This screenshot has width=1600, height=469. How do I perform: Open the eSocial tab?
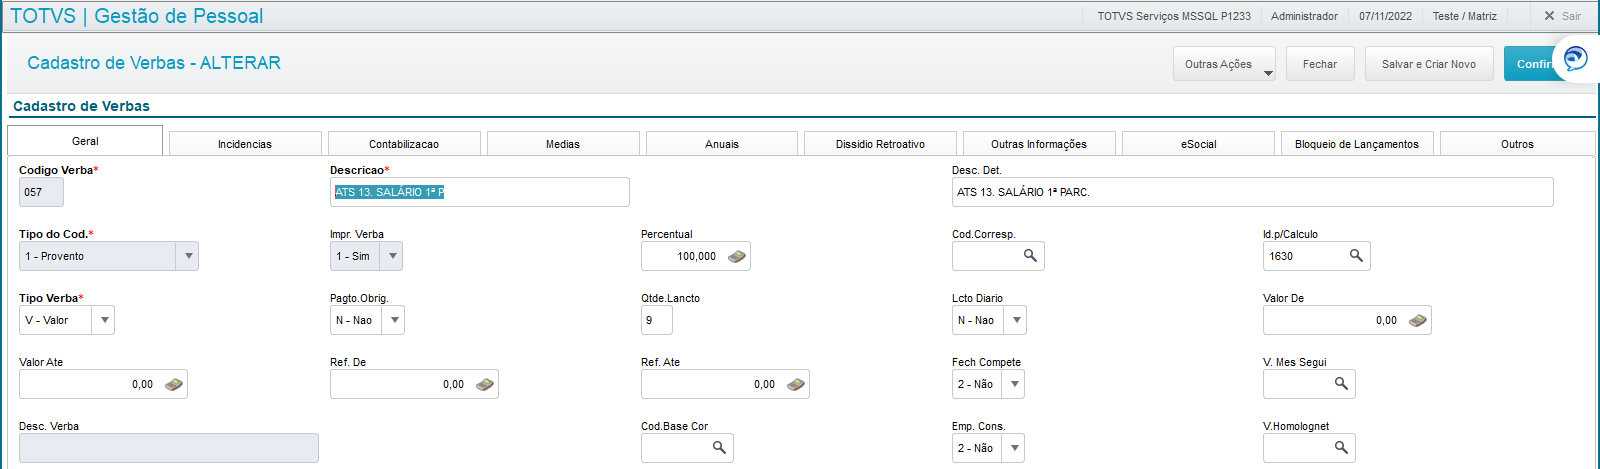pyautogui.click(x=1198, y=144)
